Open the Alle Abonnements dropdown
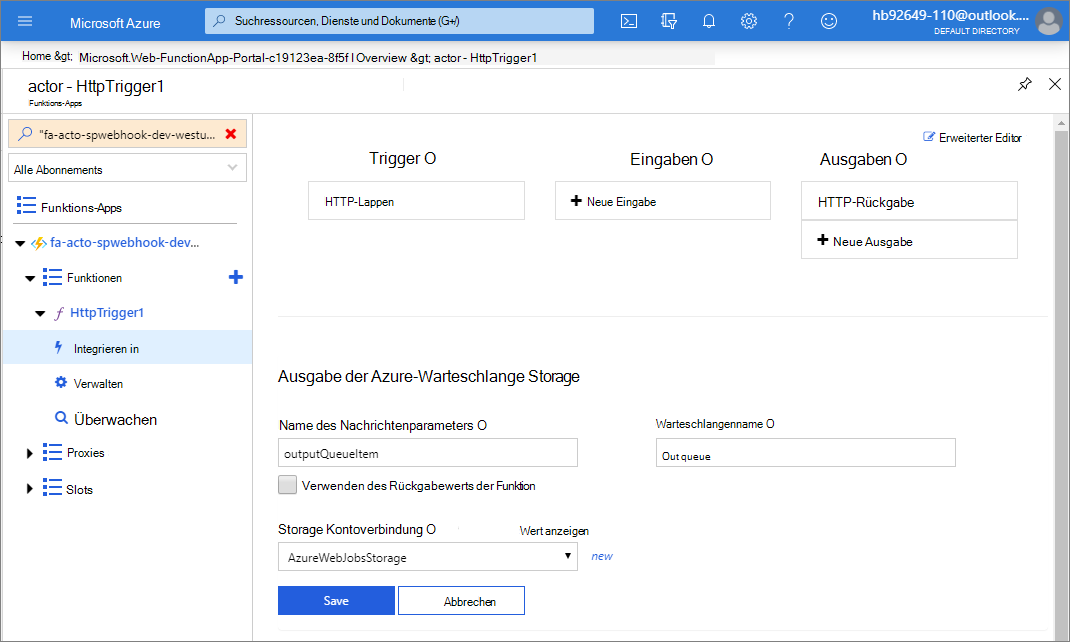This screenshot has height=642, width=1070. point(126,167)
